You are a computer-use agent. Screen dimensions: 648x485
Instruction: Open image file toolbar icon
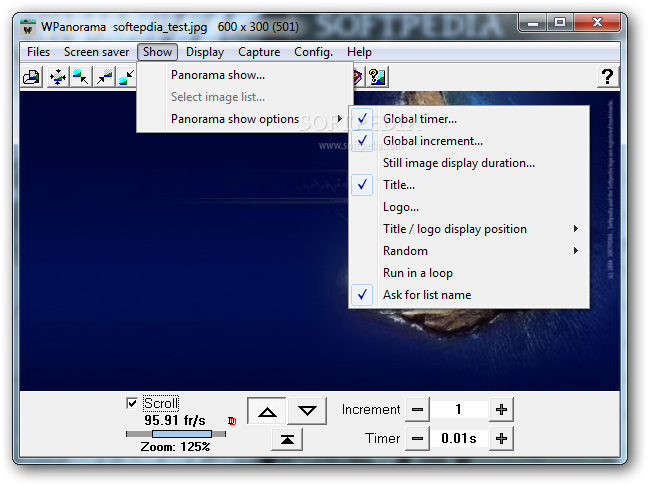pyautogui.click(x=31, y=77)
